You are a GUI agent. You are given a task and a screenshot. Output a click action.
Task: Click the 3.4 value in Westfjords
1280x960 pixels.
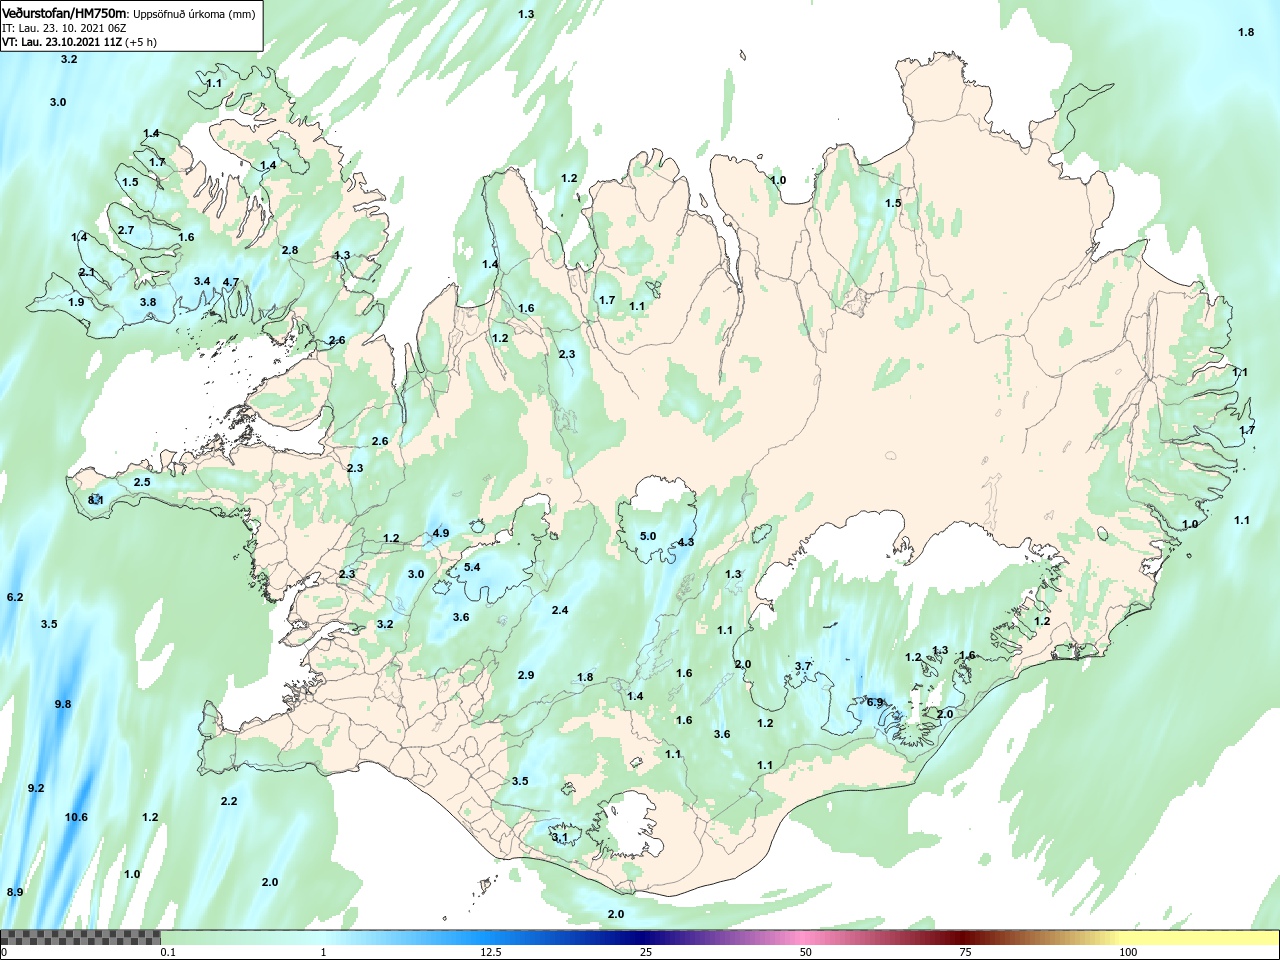click(x=202, y=281)
